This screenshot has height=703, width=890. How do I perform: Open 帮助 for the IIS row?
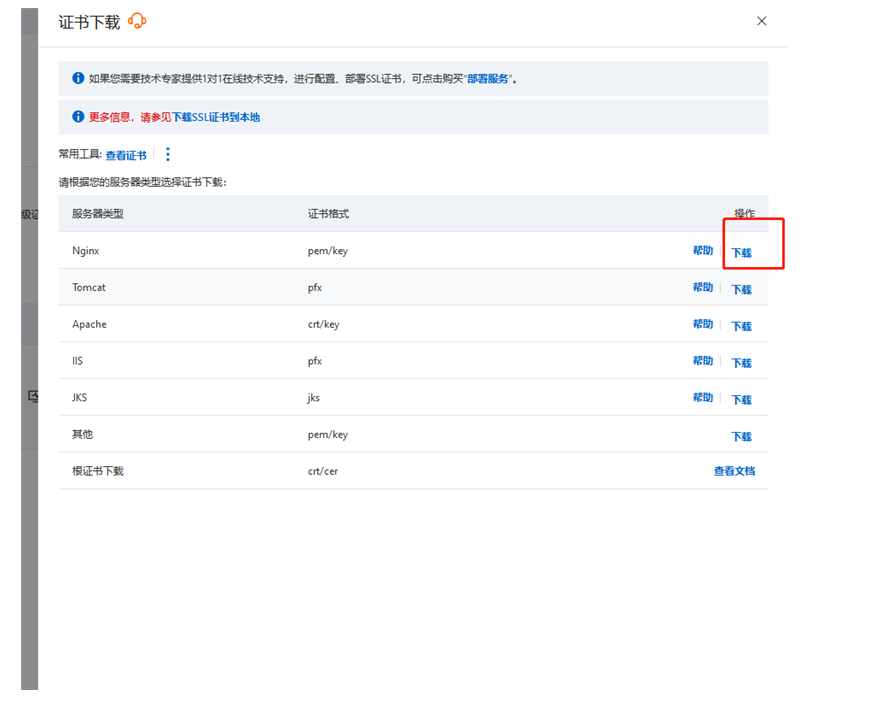703,361
